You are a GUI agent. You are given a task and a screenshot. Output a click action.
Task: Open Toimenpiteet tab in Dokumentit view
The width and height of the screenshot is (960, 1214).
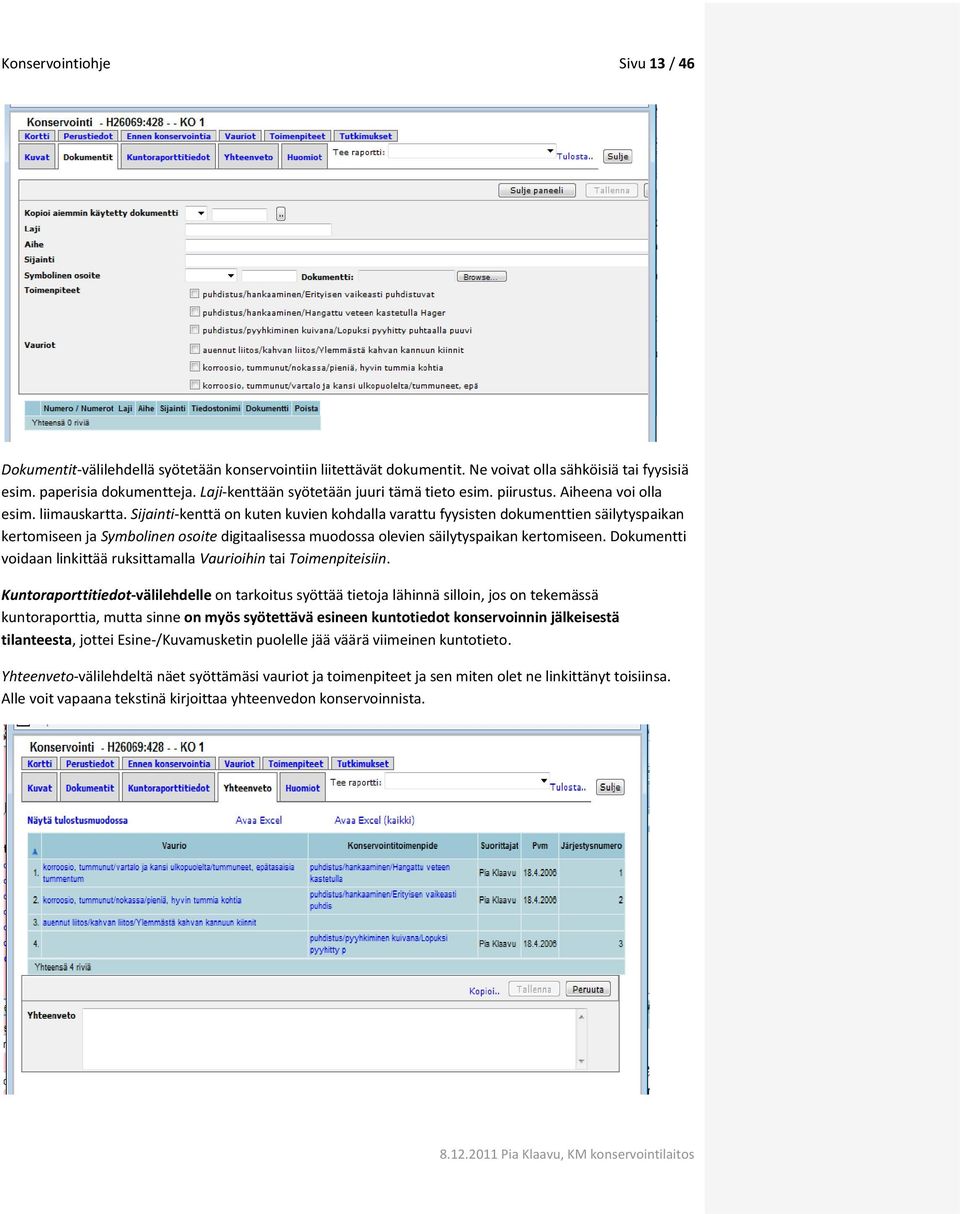pos(298,136)
